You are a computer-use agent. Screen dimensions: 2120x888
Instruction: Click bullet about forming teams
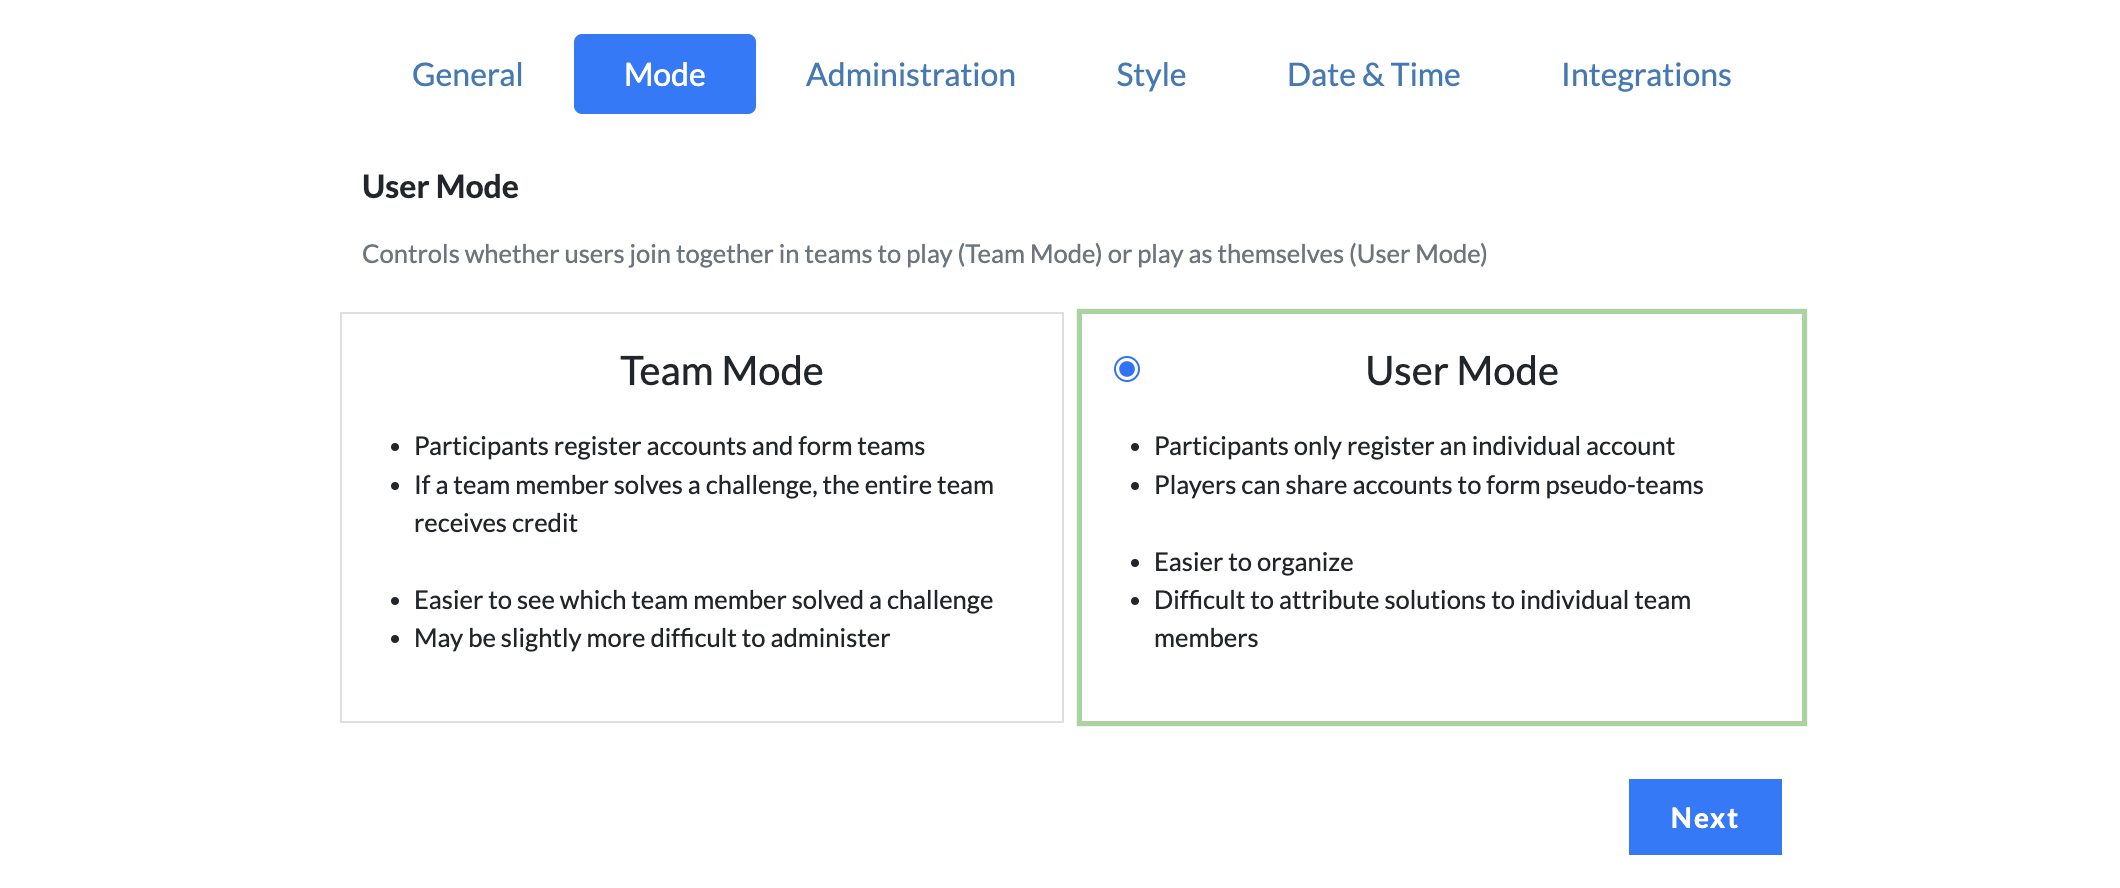668,446
